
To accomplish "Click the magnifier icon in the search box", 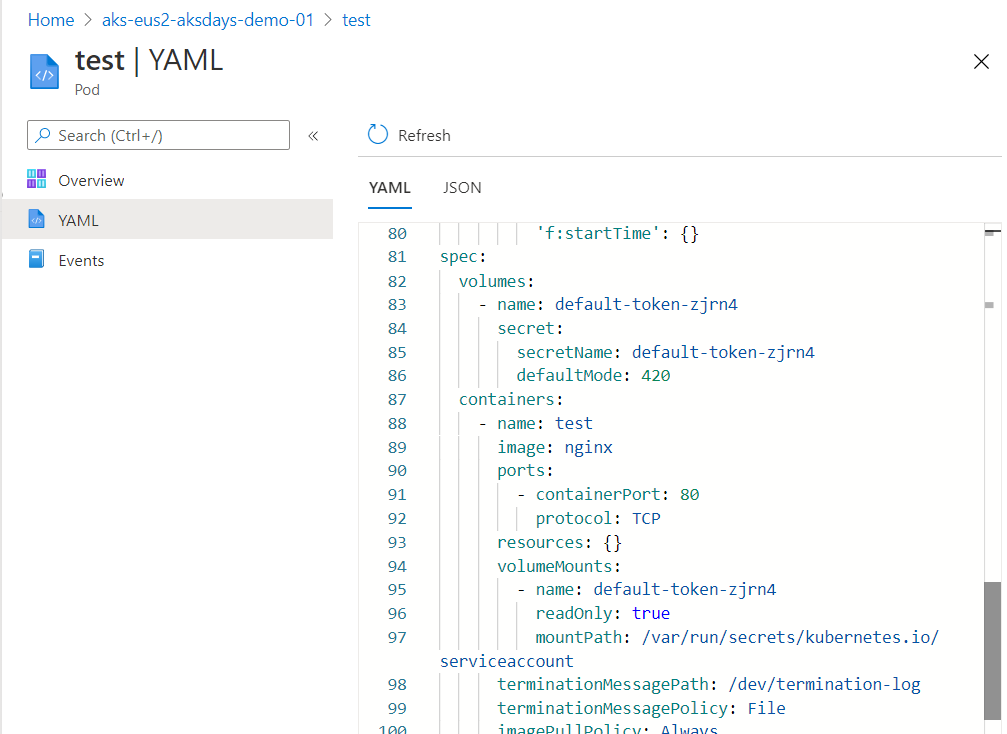I will tap(44, 136).
